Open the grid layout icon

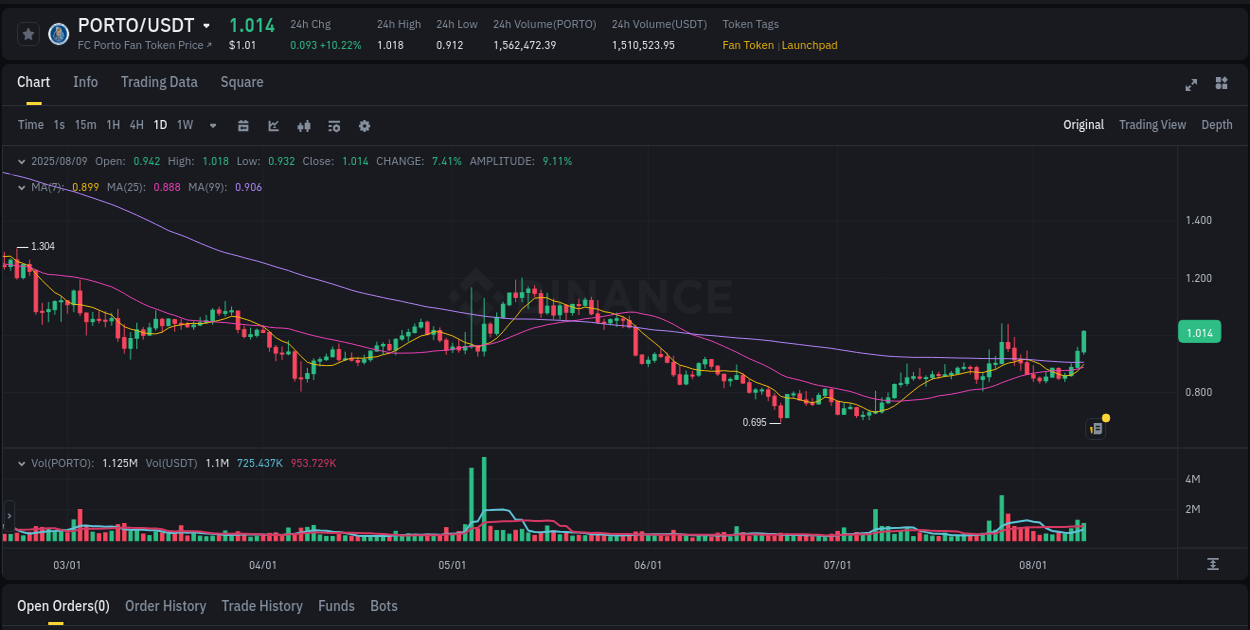pyautogui.click(x=1220, y=85)
